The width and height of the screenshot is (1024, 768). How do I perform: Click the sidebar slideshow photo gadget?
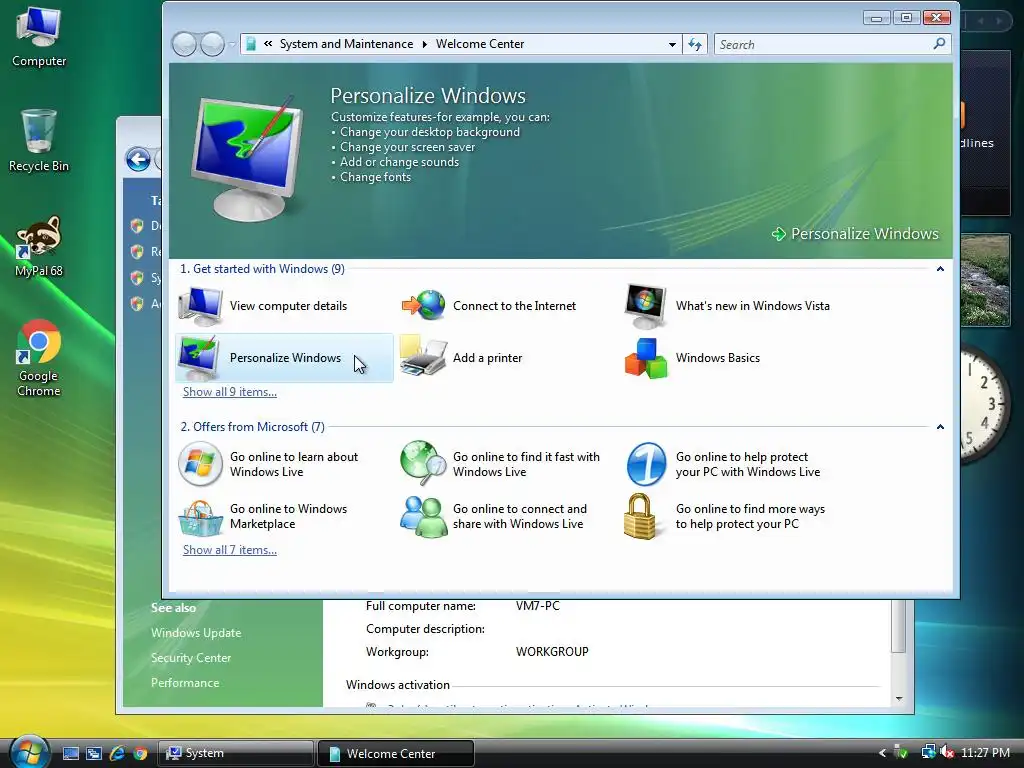click(985, 280)
